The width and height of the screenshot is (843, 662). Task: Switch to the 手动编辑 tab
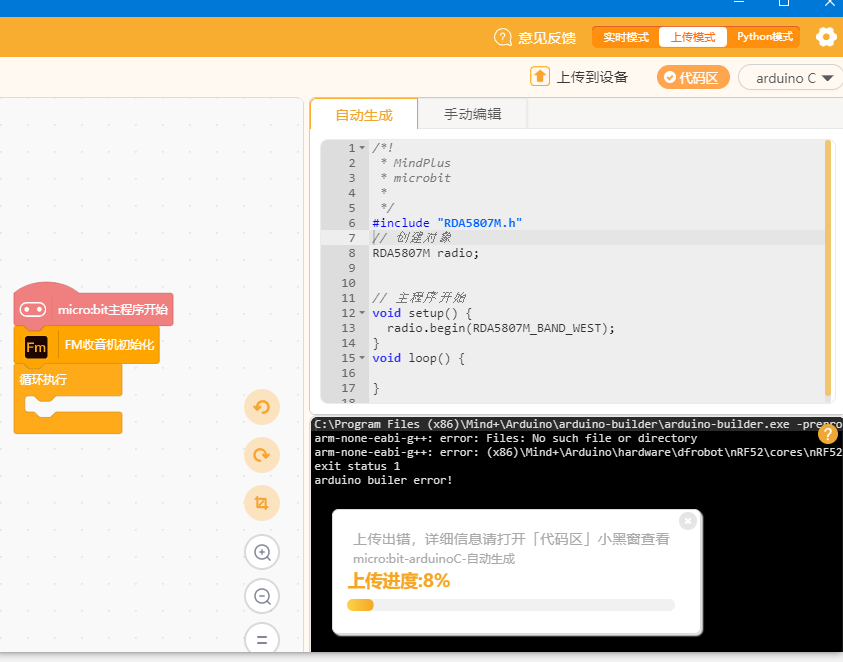click(473, 114)
